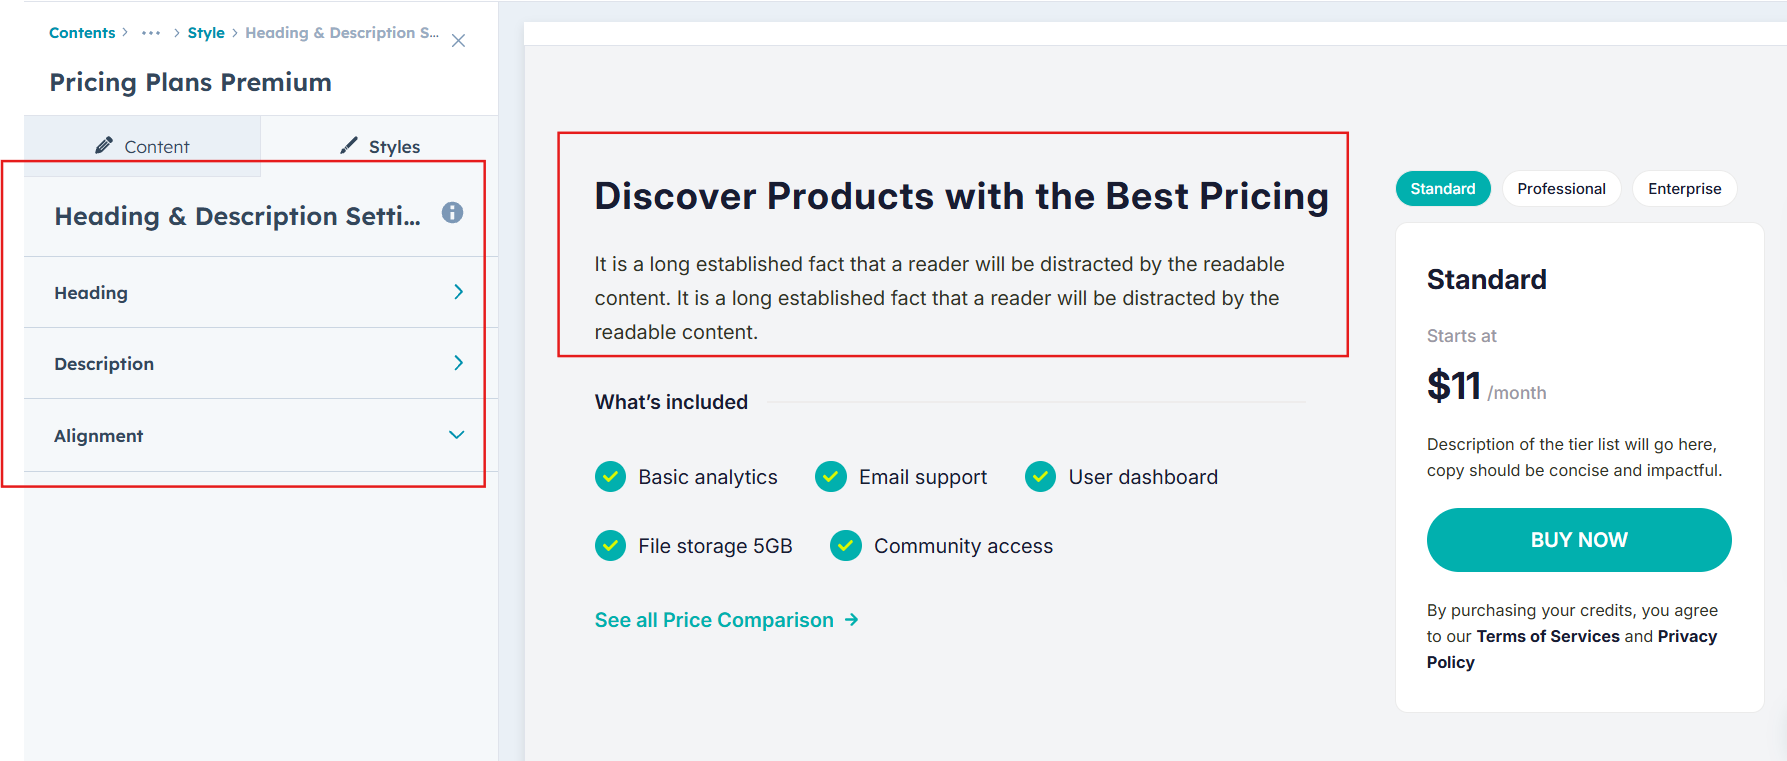Click the Terms of Services link
The height and width of the screenshot is (761, 1787).
coord(1547,636)
